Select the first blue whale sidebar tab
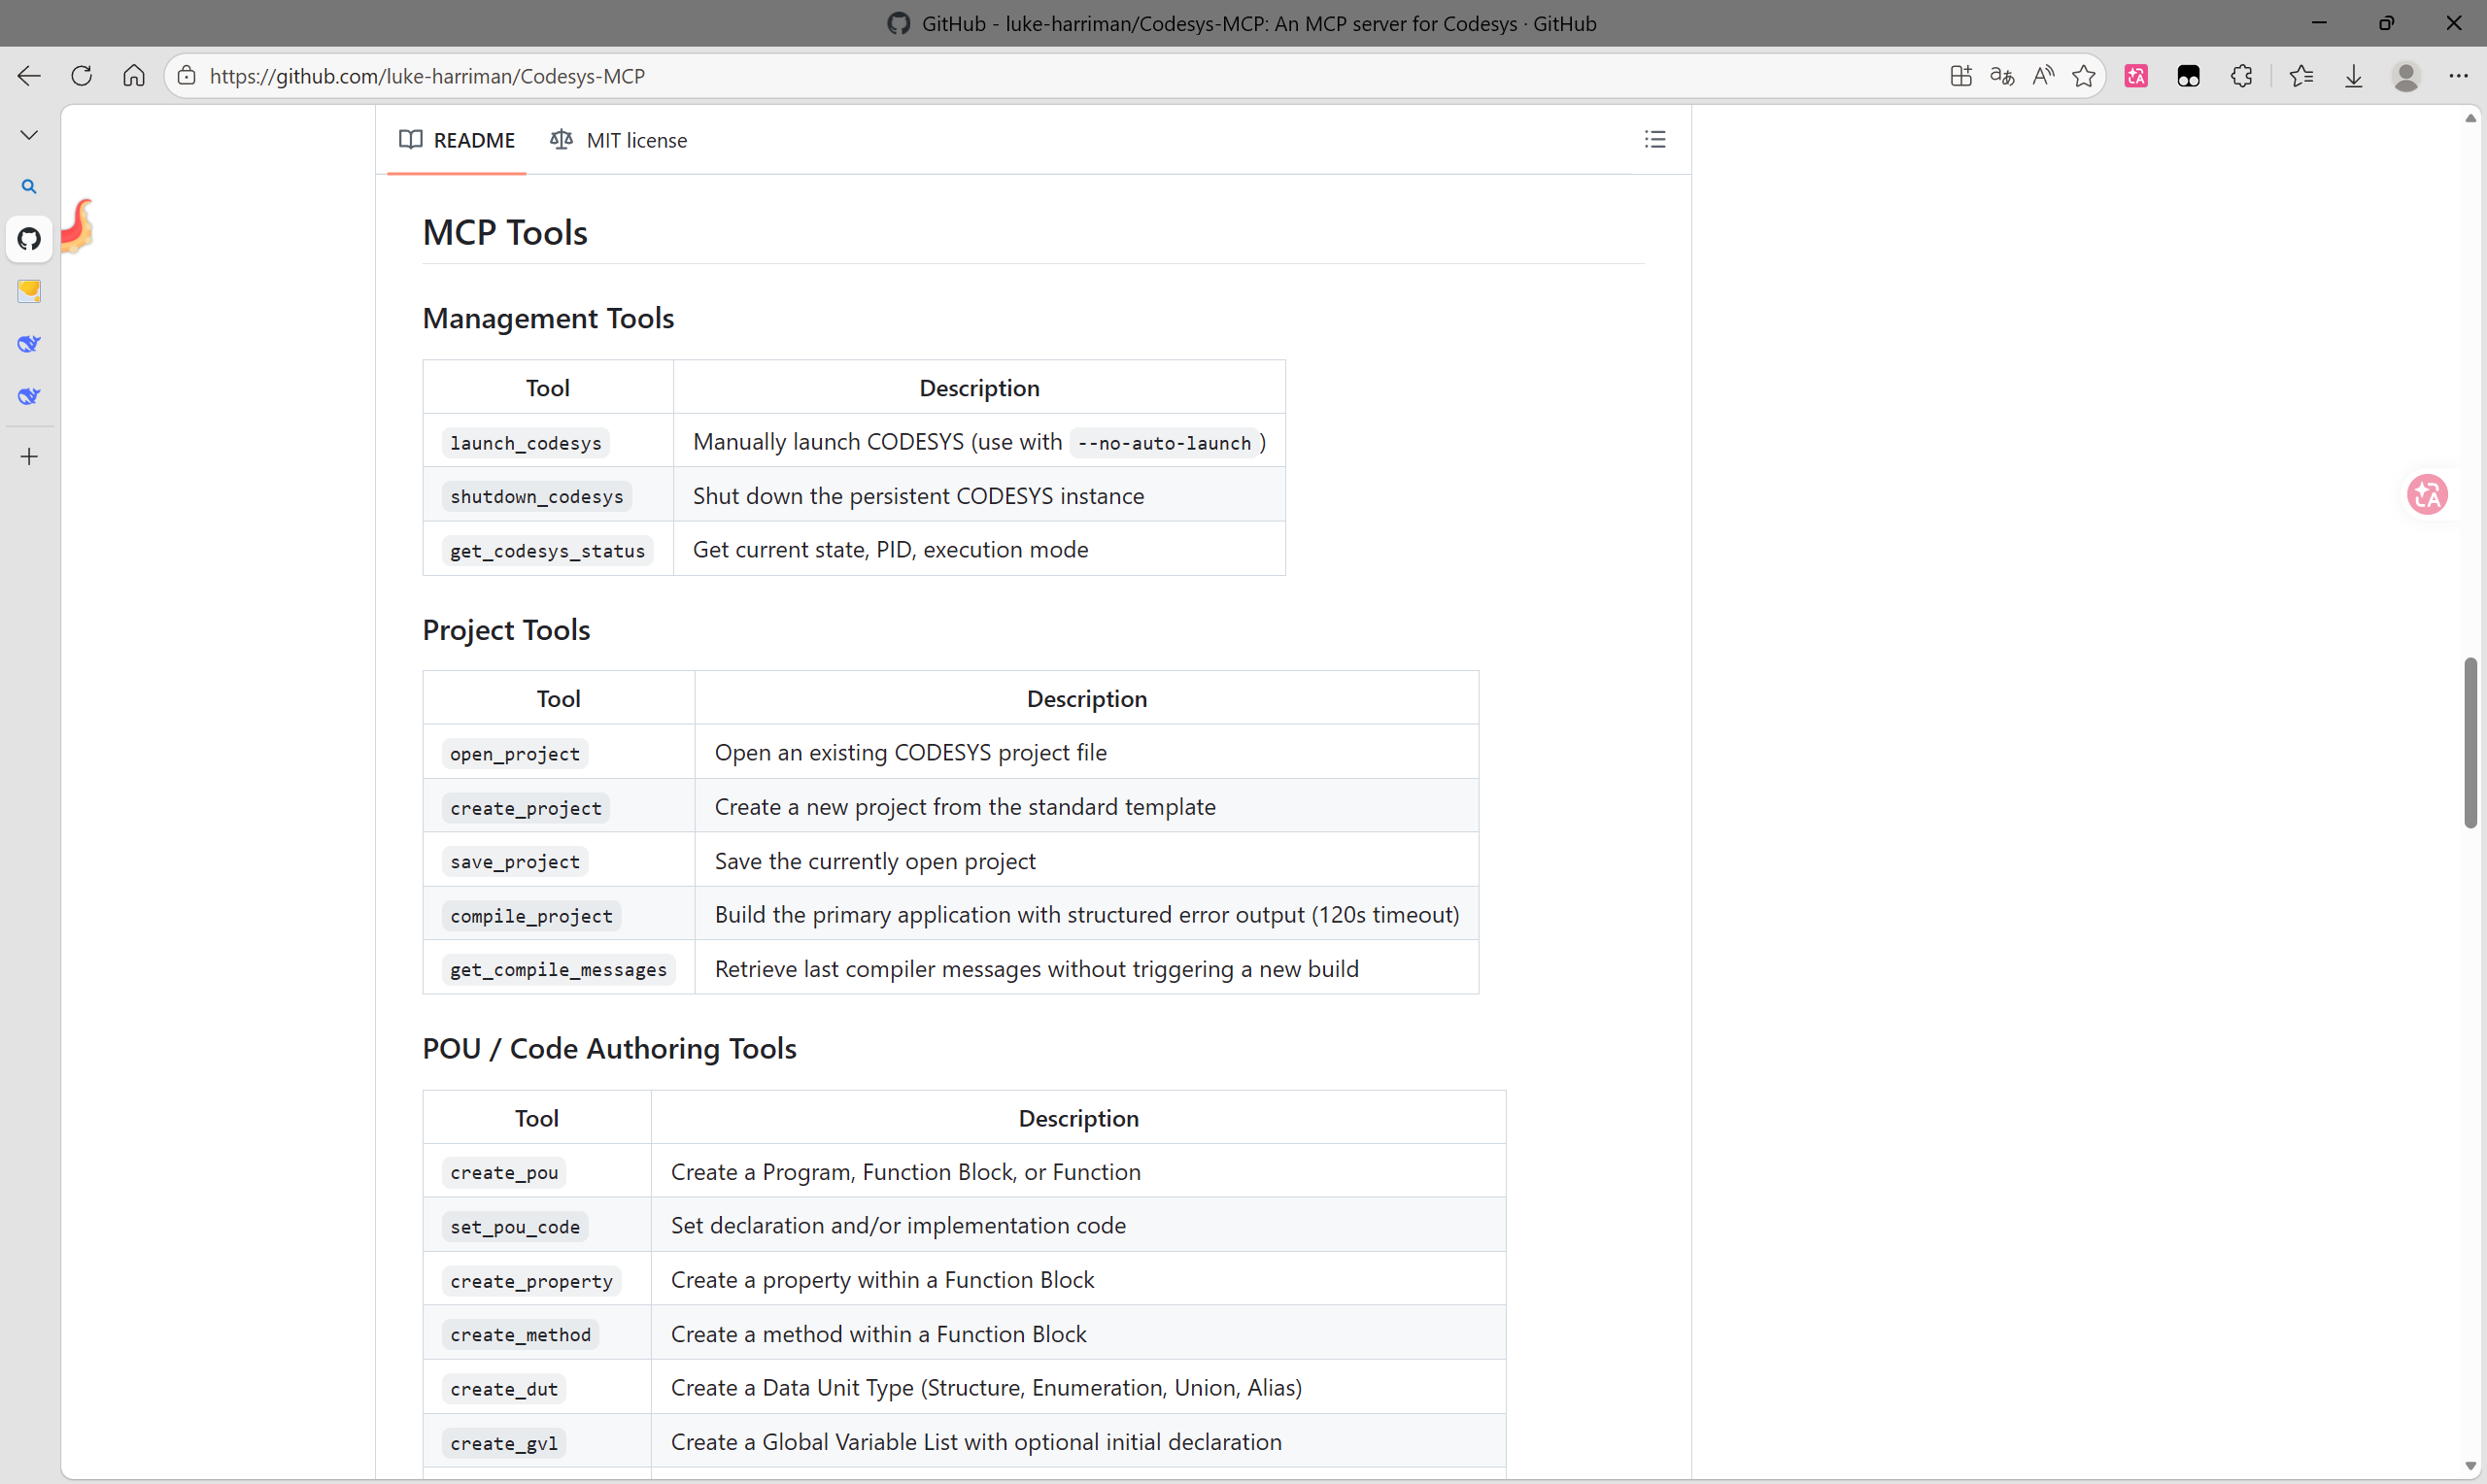 29,344
